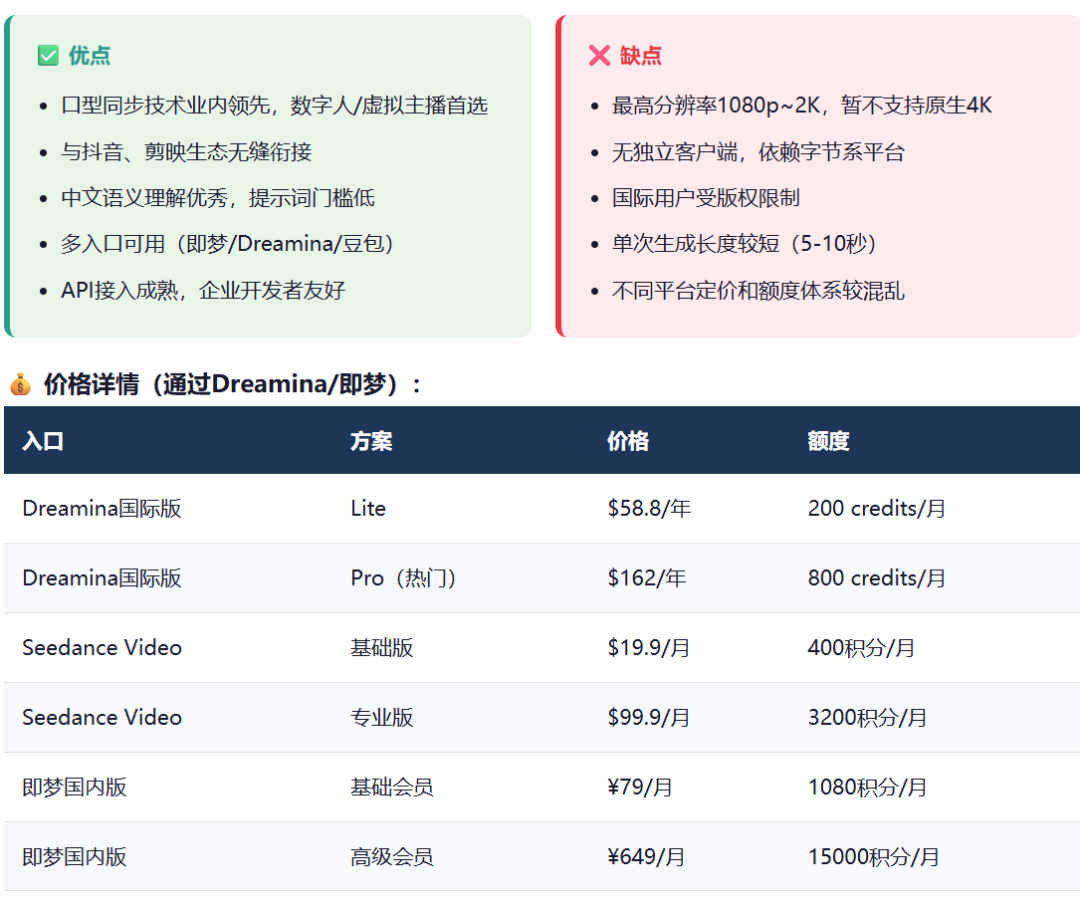Click the 200 credits/月 cell
This screenshot has height=907, width=1080.
tap(877, 508)
